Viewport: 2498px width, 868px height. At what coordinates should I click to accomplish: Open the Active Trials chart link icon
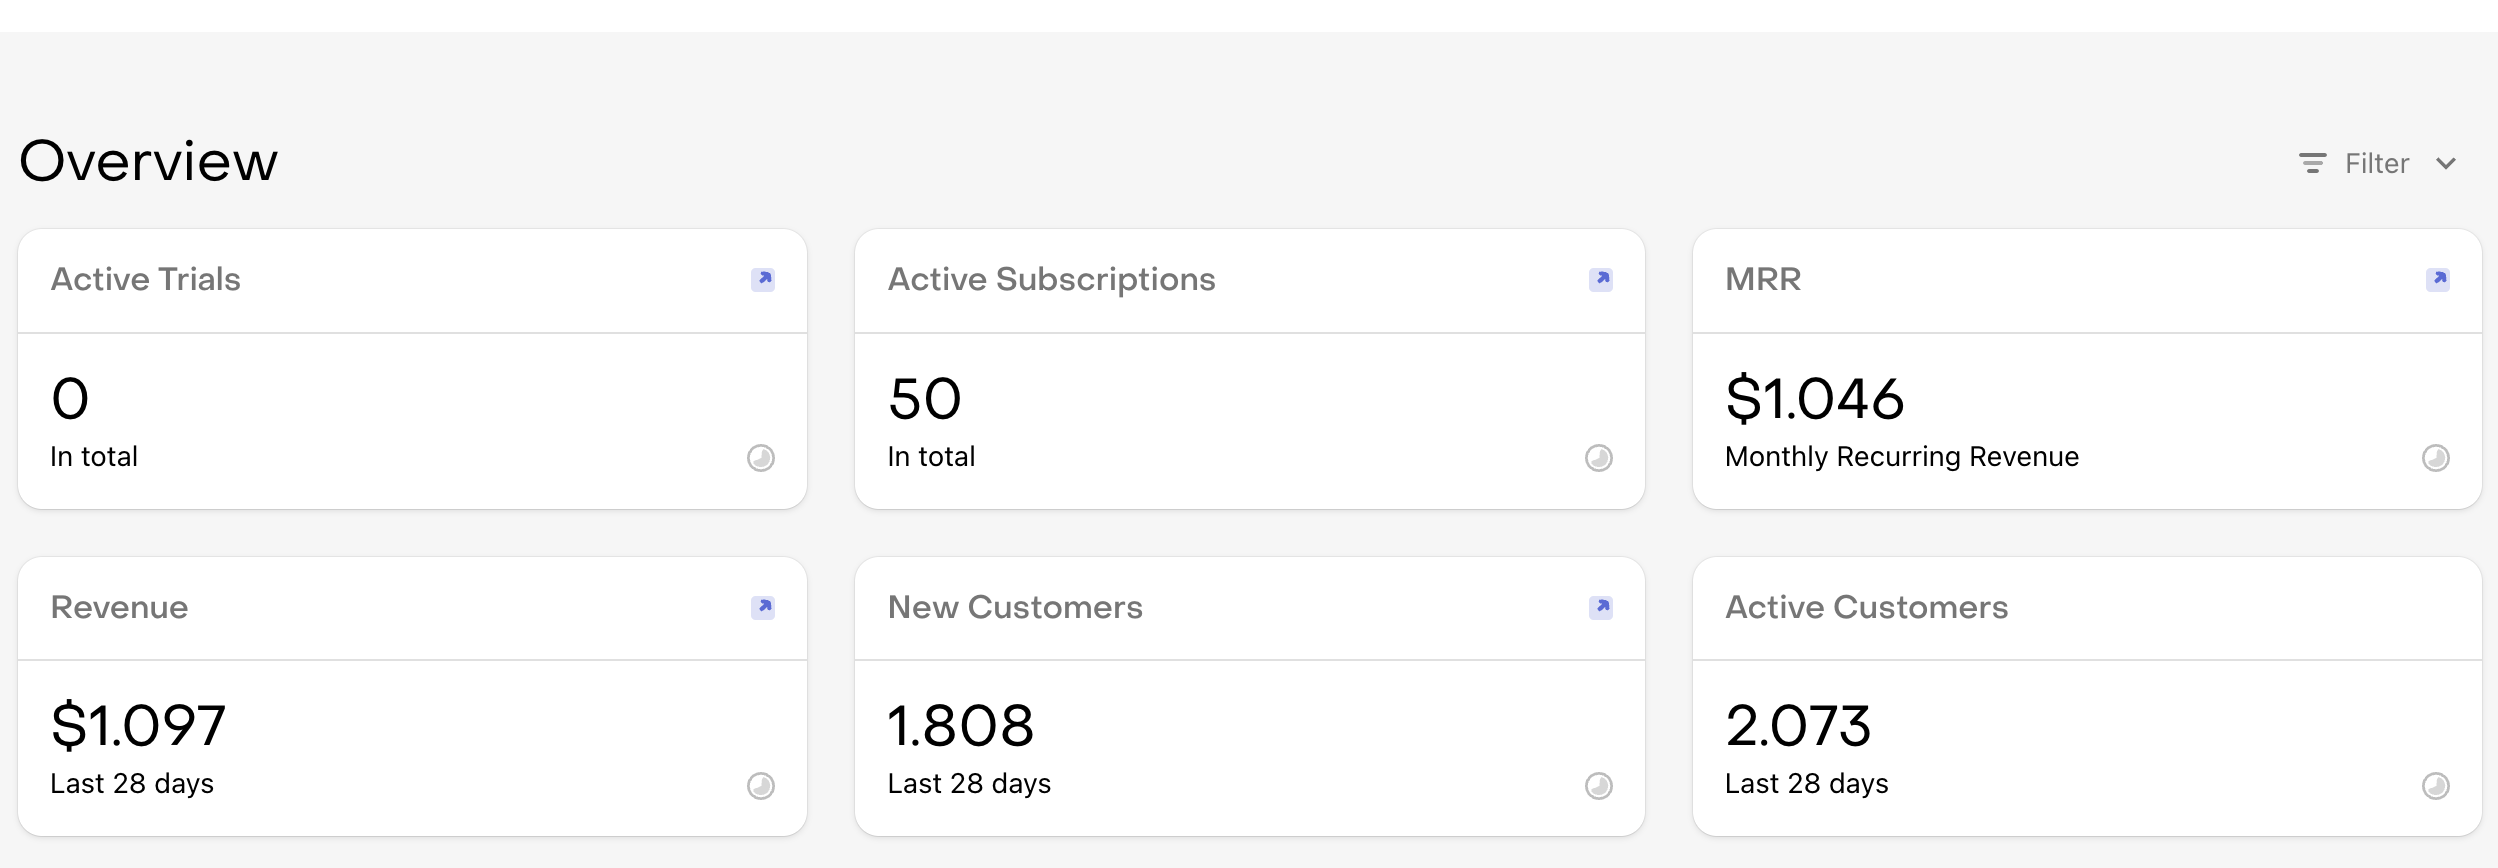pos(763,279)
